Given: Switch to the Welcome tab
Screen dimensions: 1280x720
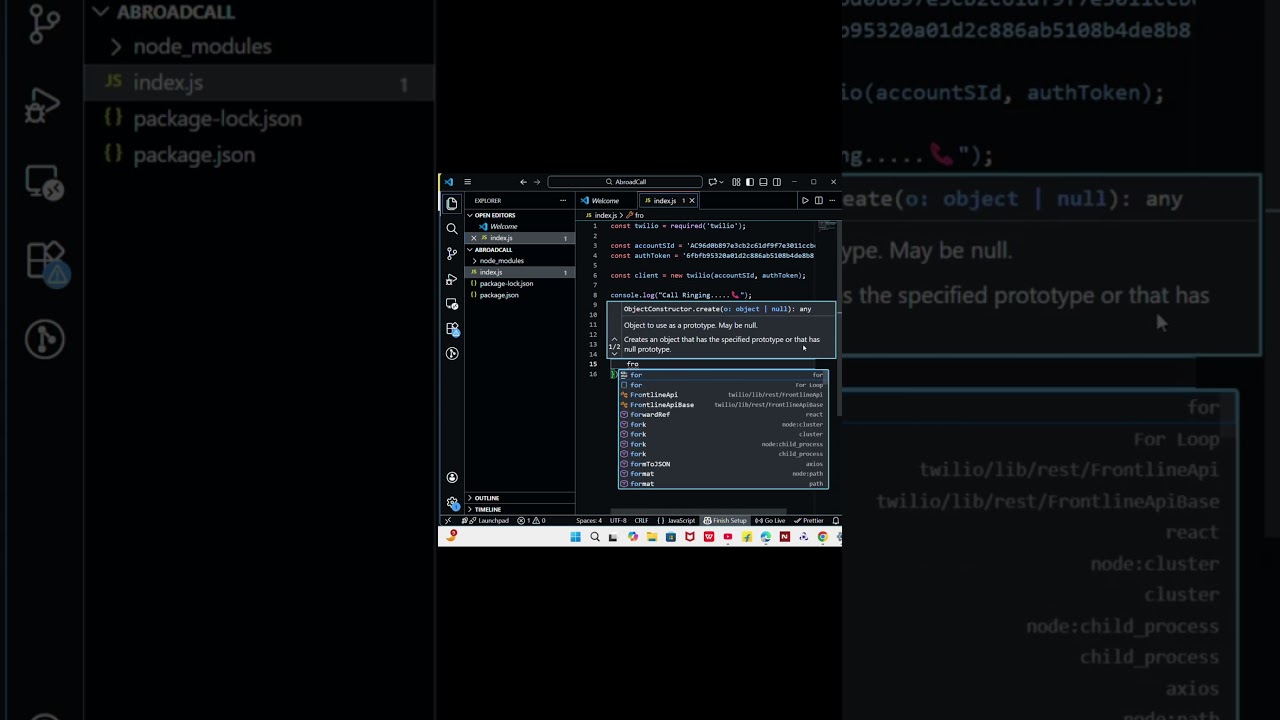Looking at the screenshot, I should coord(606,200).
